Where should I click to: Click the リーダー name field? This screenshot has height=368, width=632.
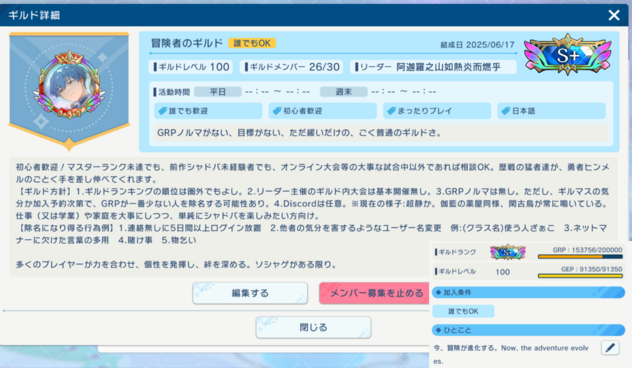point(433,67)
